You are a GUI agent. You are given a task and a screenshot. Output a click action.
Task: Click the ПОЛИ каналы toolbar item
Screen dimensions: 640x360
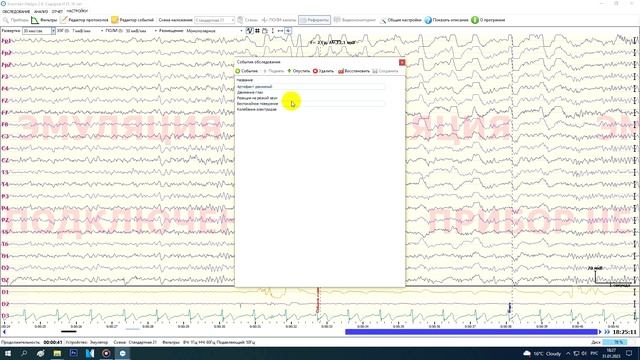(x=278, y=20)
